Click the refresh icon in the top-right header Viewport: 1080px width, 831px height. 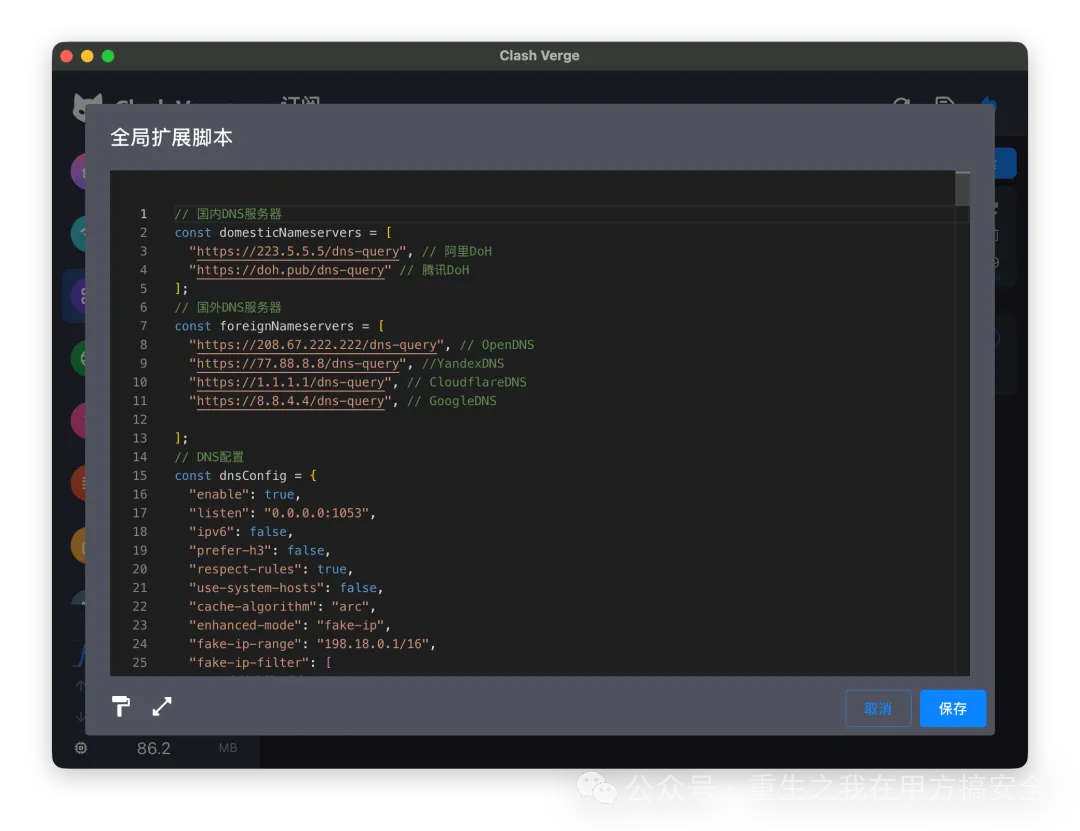tap(901, 107)
